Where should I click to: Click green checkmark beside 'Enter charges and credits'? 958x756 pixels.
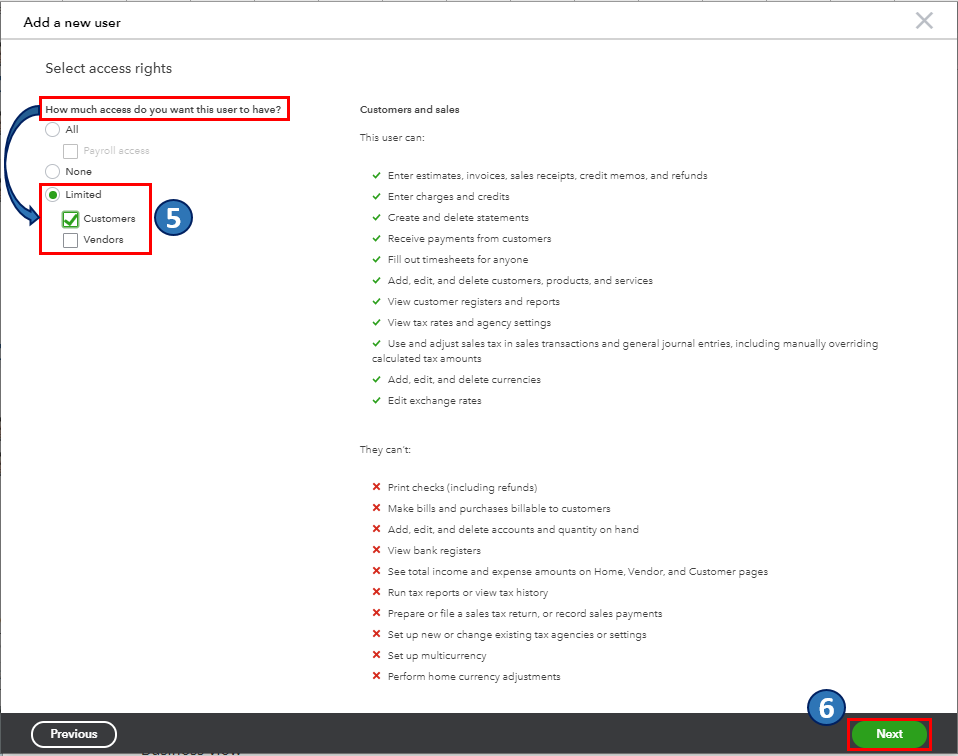[376, 196]
